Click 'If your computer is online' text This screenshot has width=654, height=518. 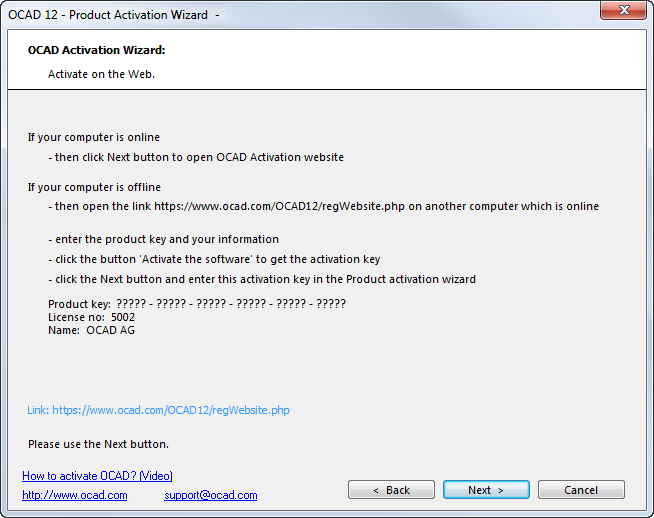[x=94, y=137]
